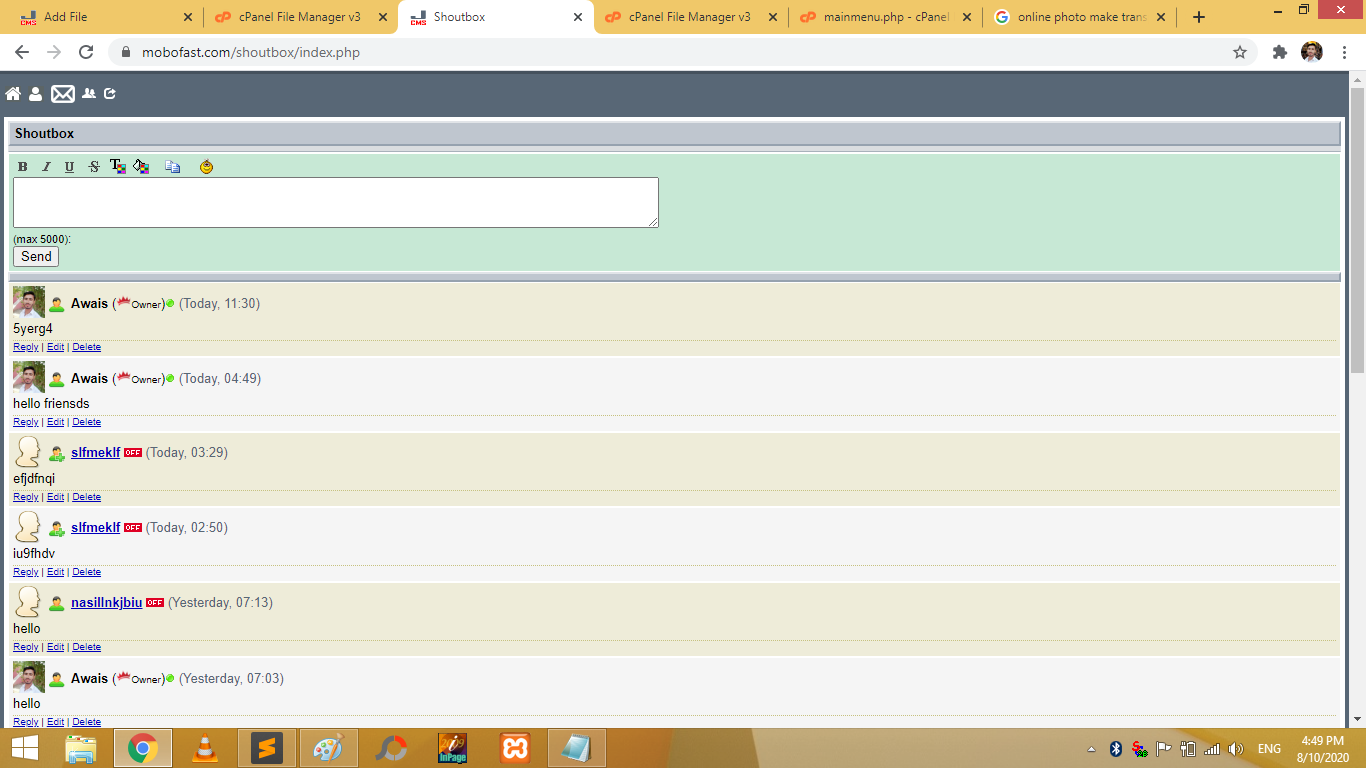Reload the current page

(x=86, y=52)
